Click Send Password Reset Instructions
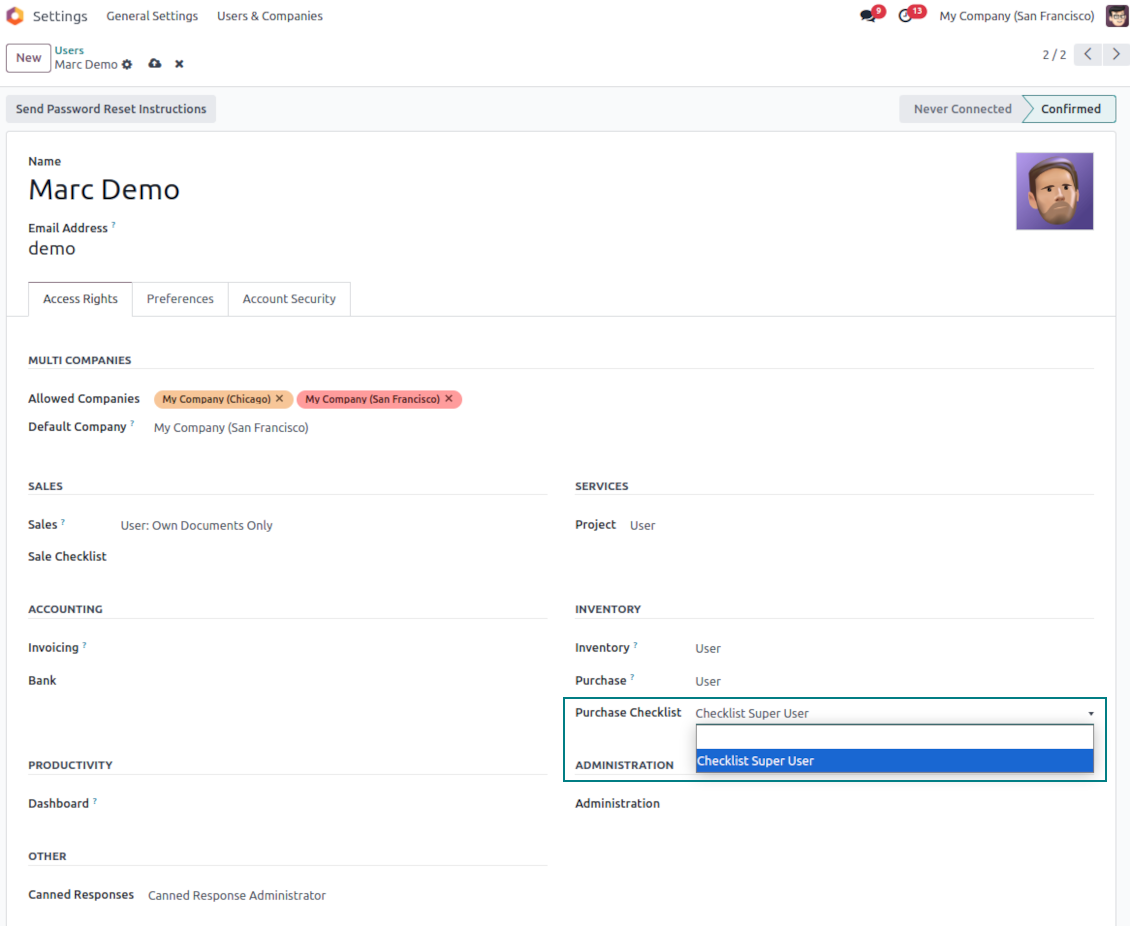The image size is (1130, 926). (110, 108)
